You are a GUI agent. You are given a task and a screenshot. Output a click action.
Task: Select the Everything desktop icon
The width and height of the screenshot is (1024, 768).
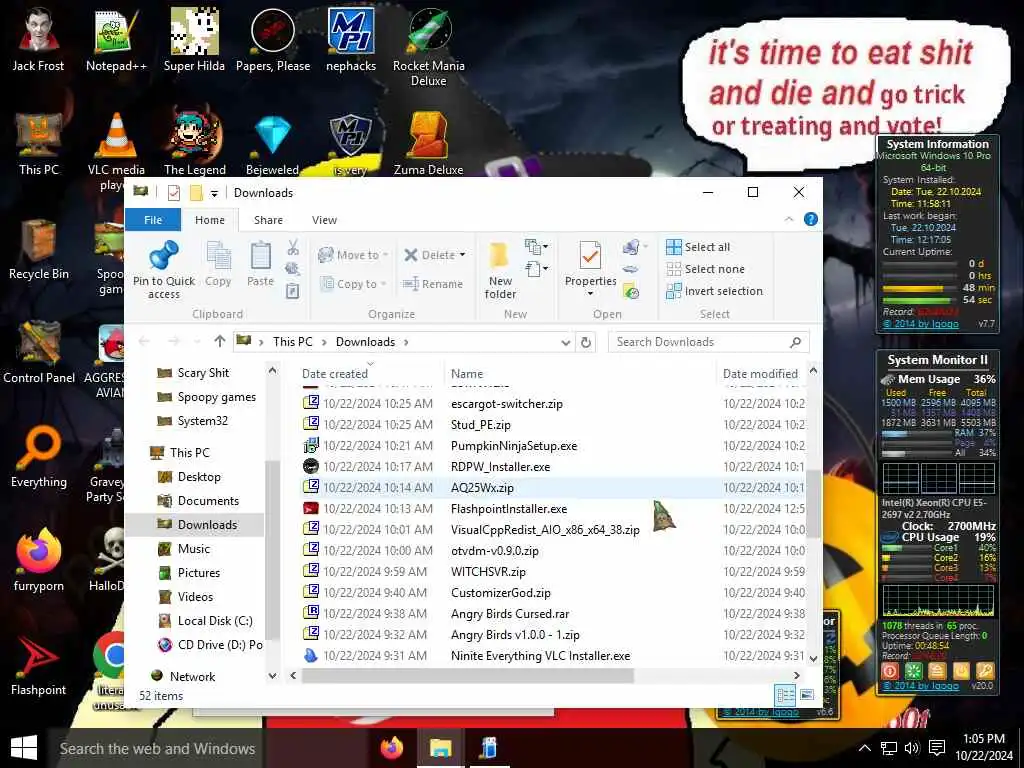click(x=39, y=457)
